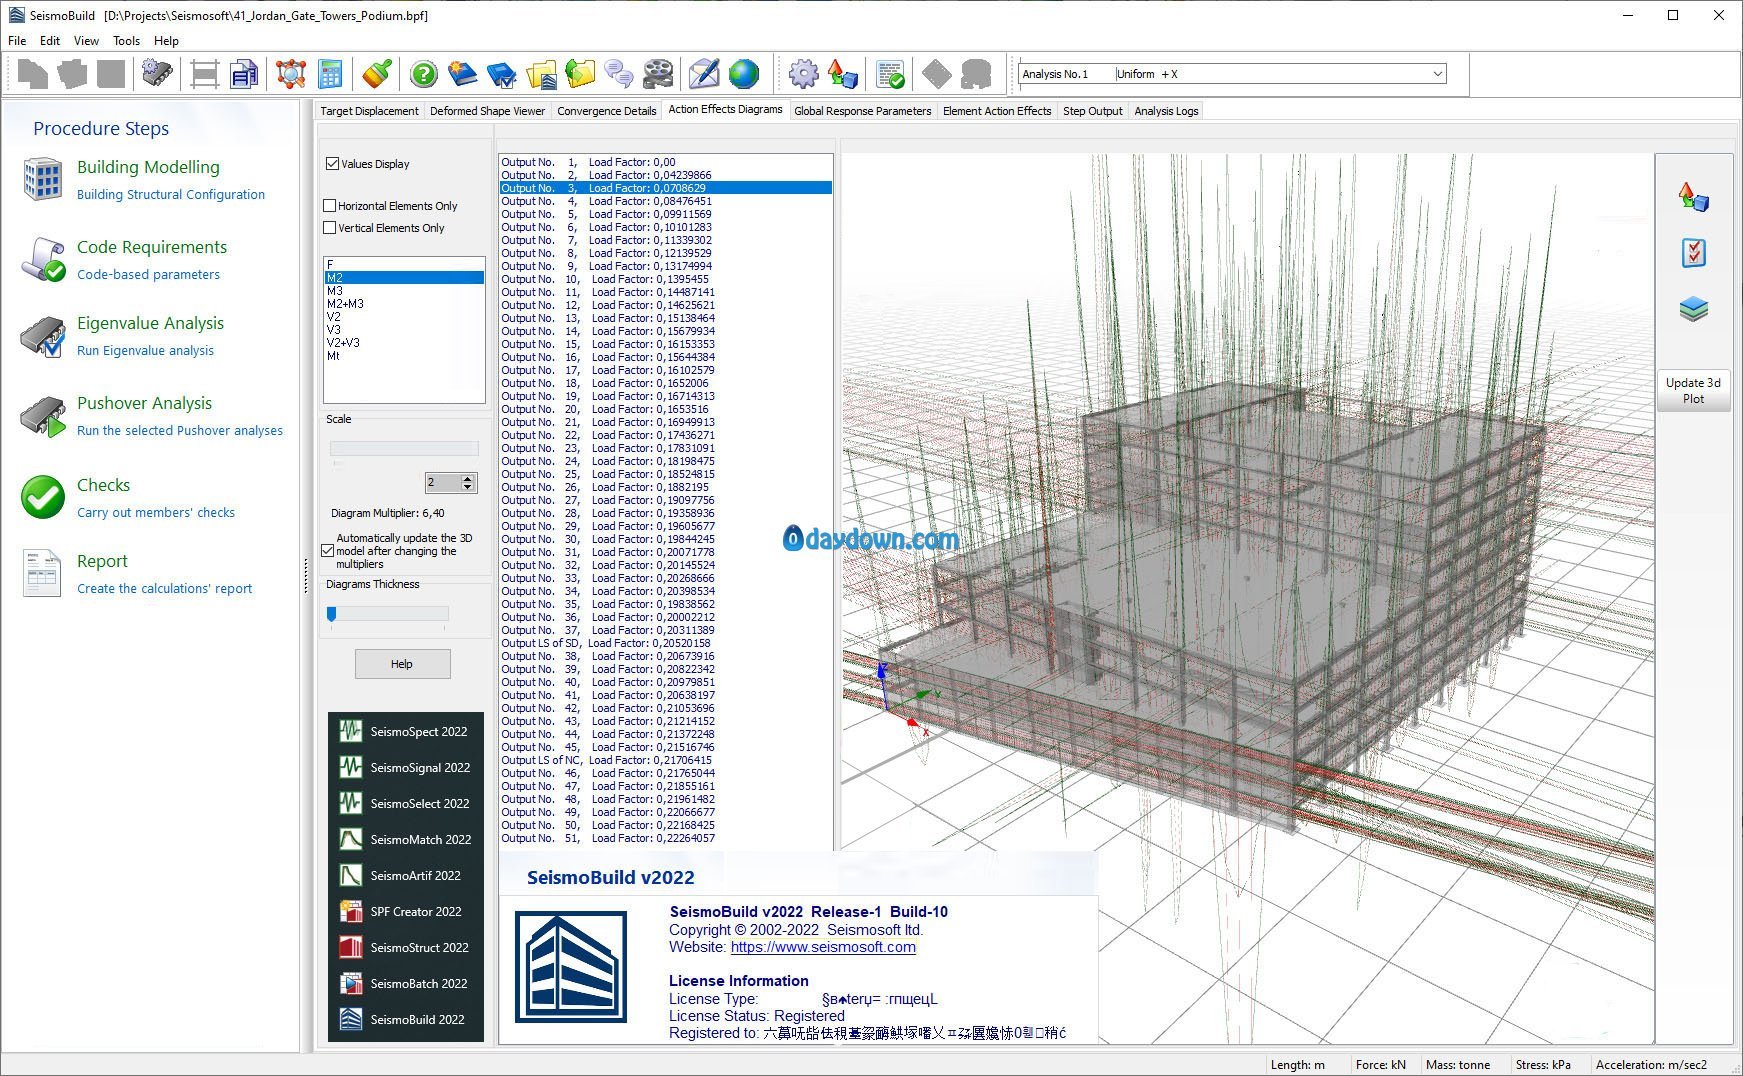
Task: Switch to Analysis Logs tab
Action: tap(1166, 111)
